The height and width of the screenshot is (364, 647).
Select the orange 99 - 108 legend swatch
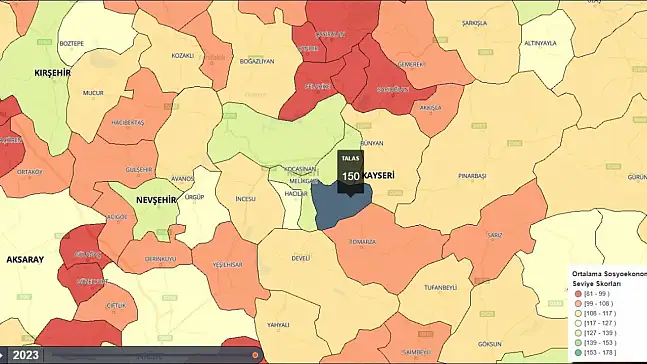point(578,304)
